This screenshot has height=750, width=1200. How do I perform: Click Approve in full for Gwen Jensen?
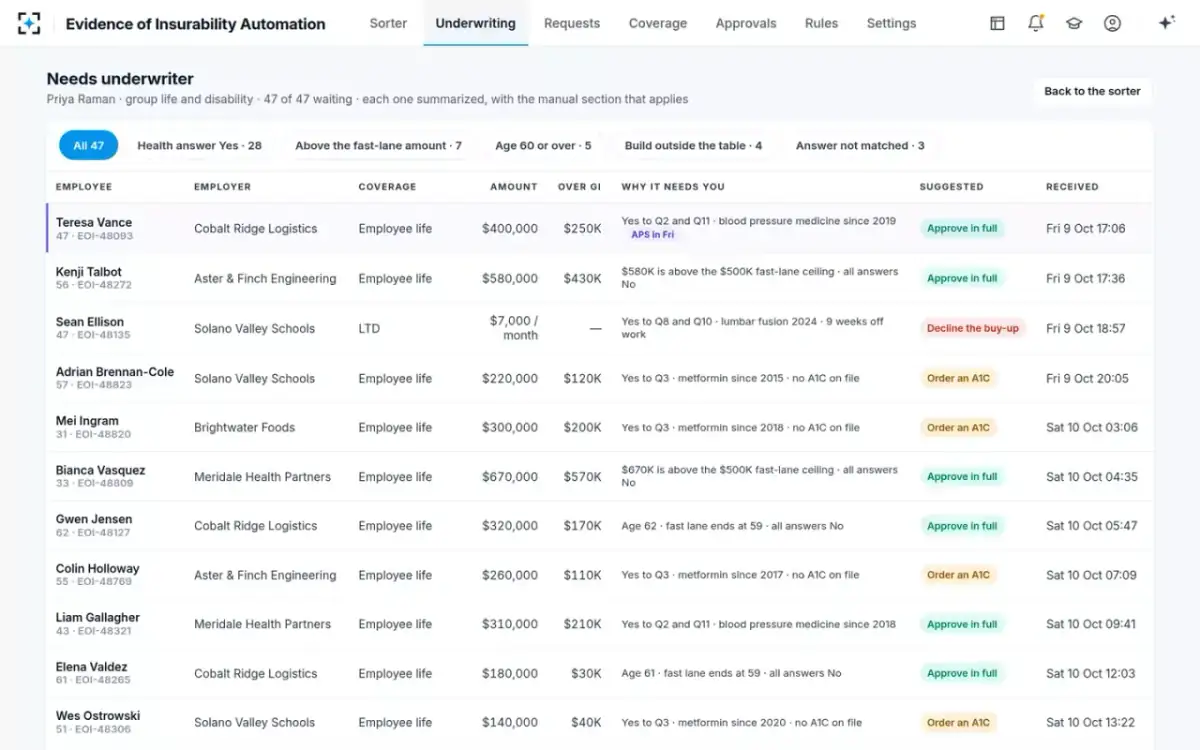pos(962,526)
